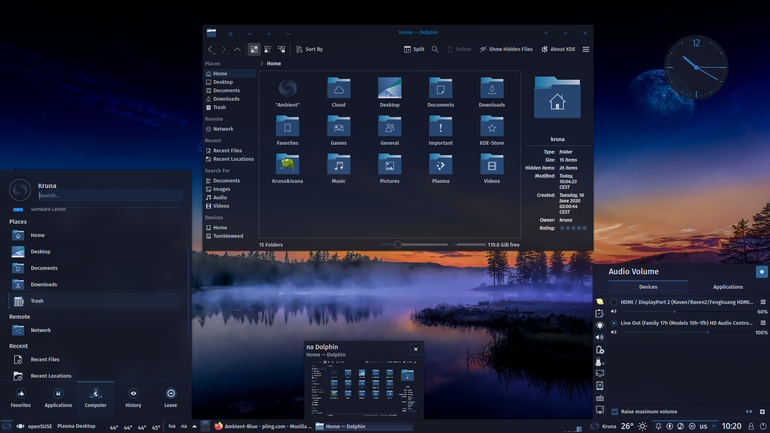770x433 pixels.
Task: Switch Dolphin to icons view mode
Action: pyautogui.click(x=254, y=49)
